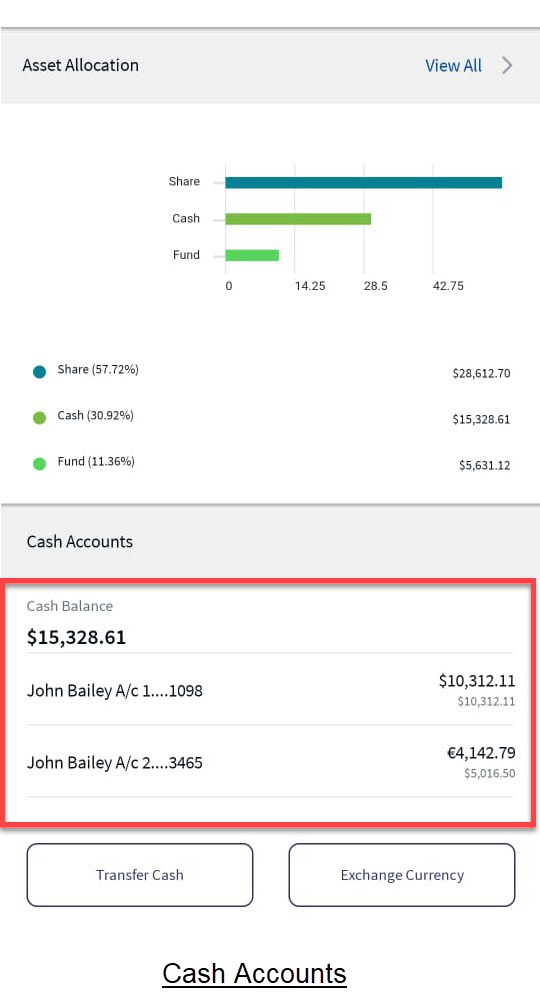
Task: Click the teal Share legend dot
Action: tap(40, 372)
